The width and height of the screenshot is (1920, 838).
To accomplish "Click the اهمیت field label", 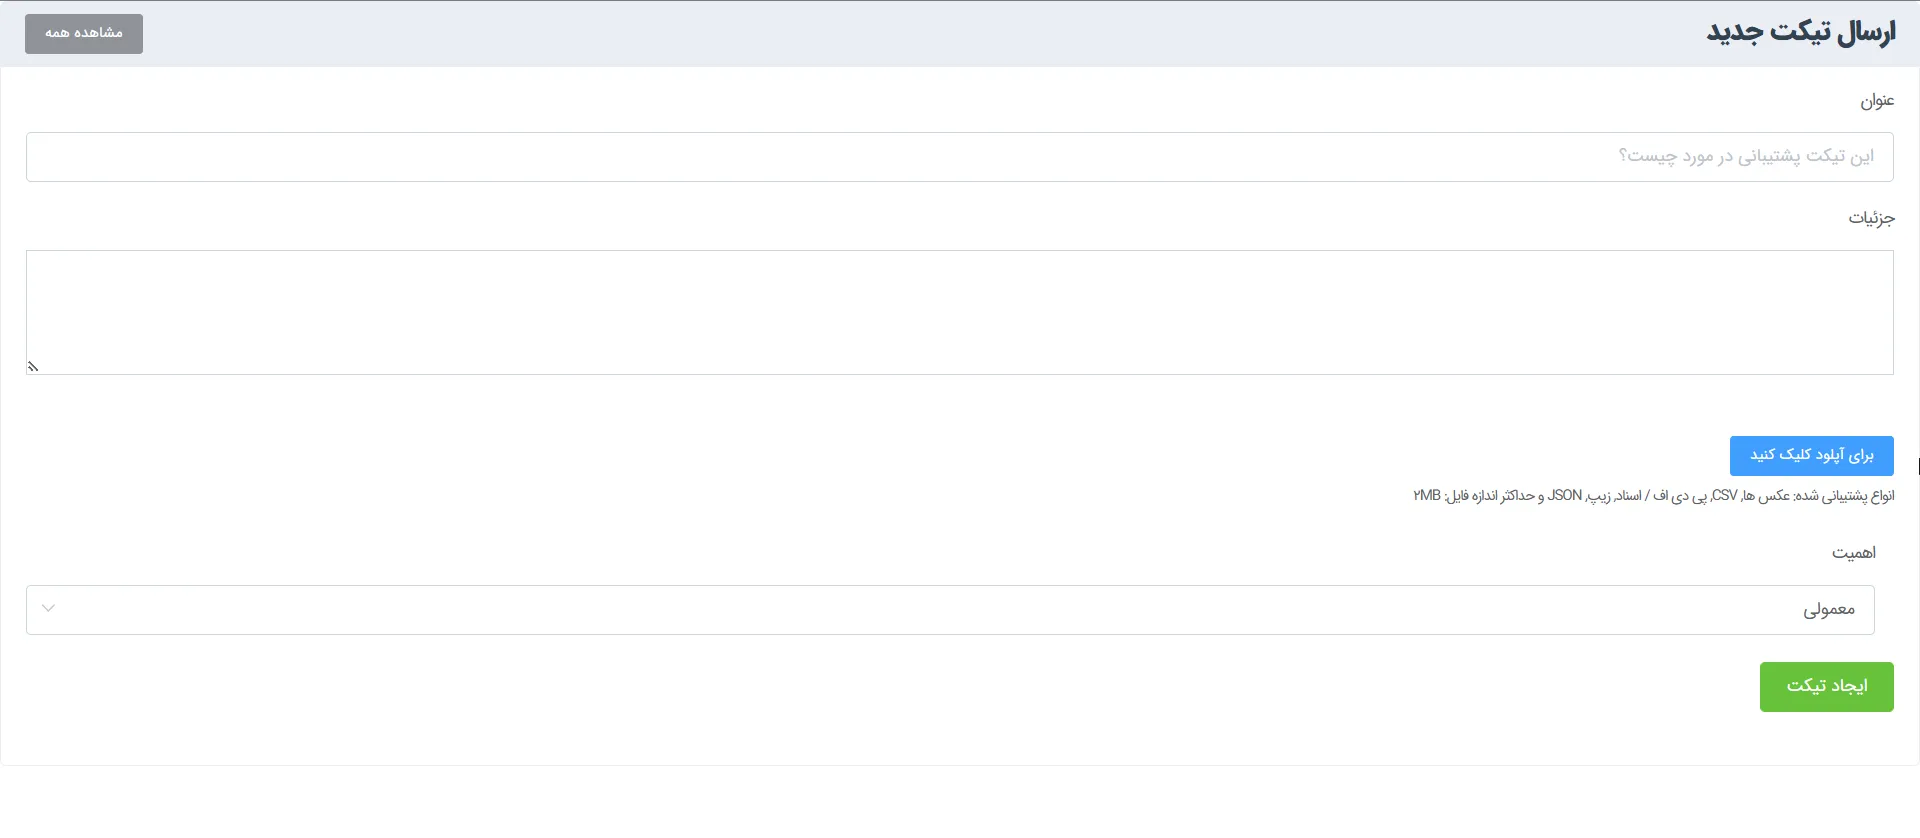I will [x=1854, y=553].
